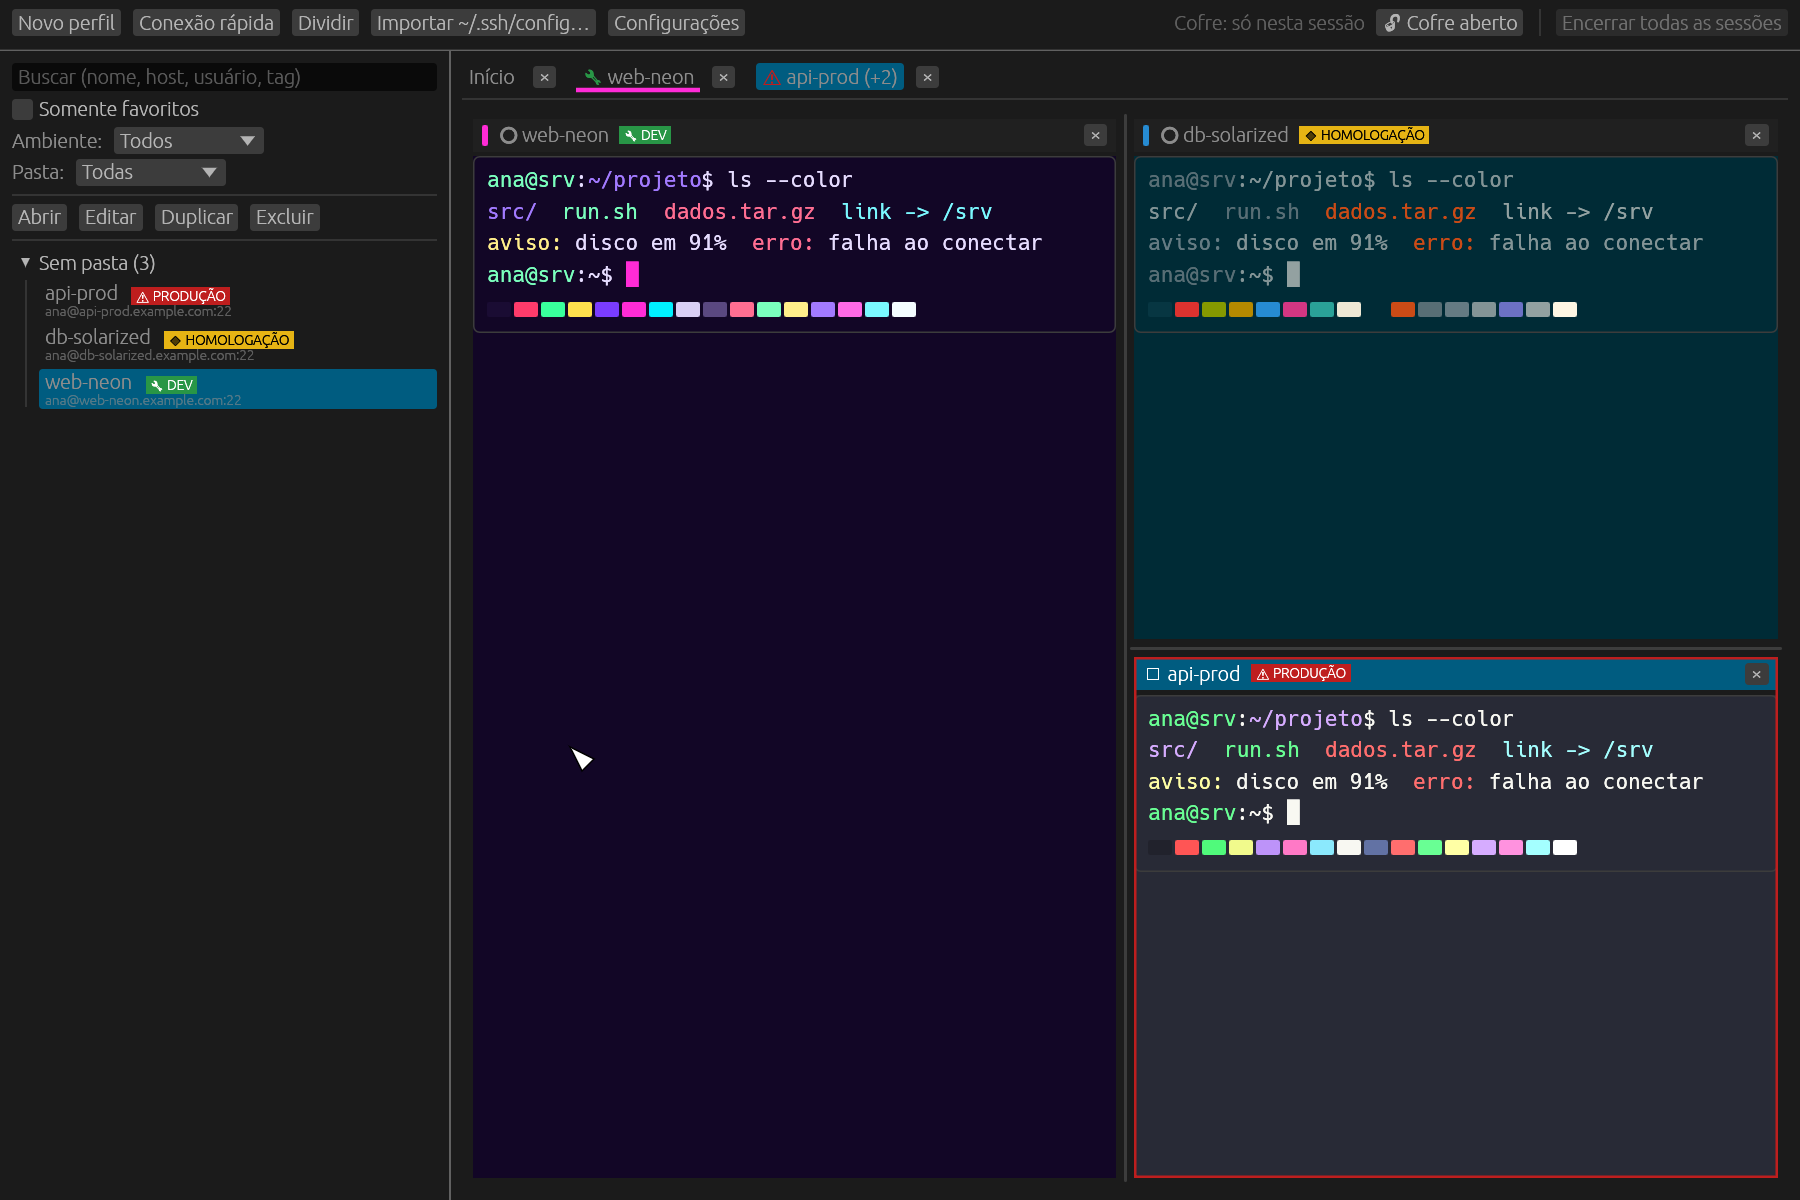
Task: Click the HOMOLOGAÇÃO badge in the profile list
Action: point(229,340)
